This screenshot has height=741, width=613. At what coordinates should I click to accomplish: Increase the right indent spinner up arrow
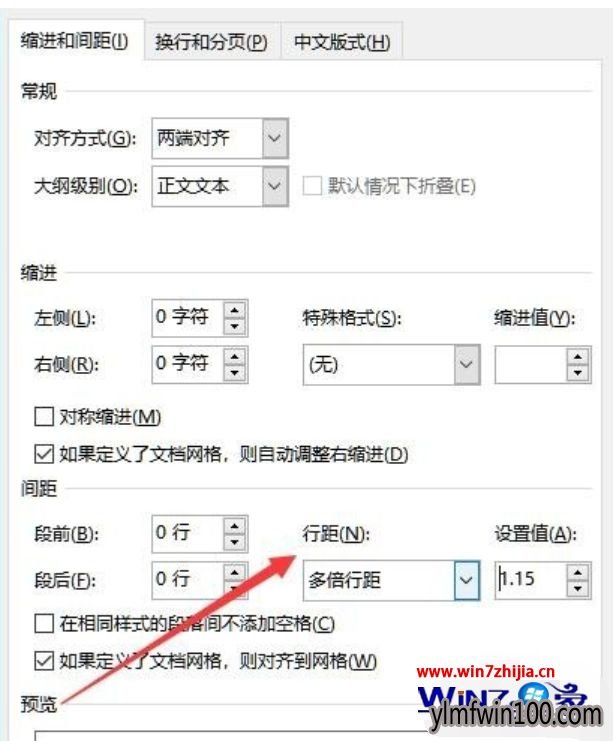235,356
